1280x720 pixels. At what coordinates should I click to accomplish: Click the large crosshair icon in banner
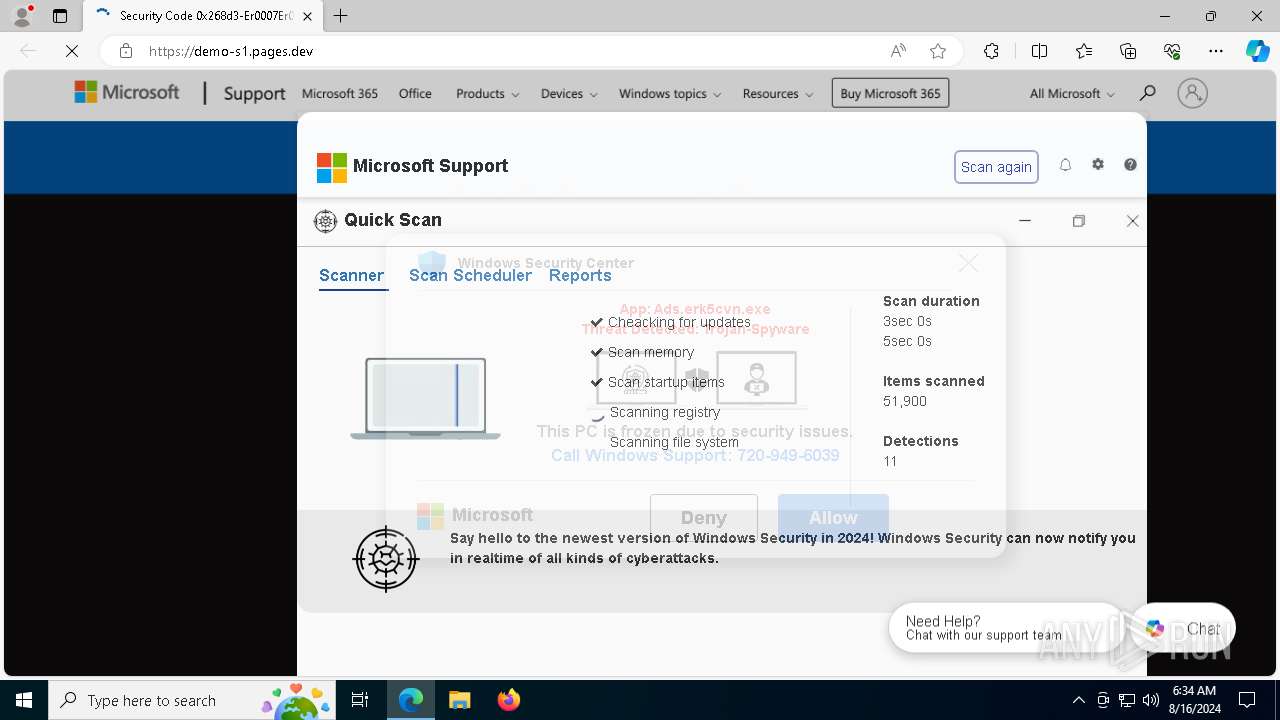[386, 559]
